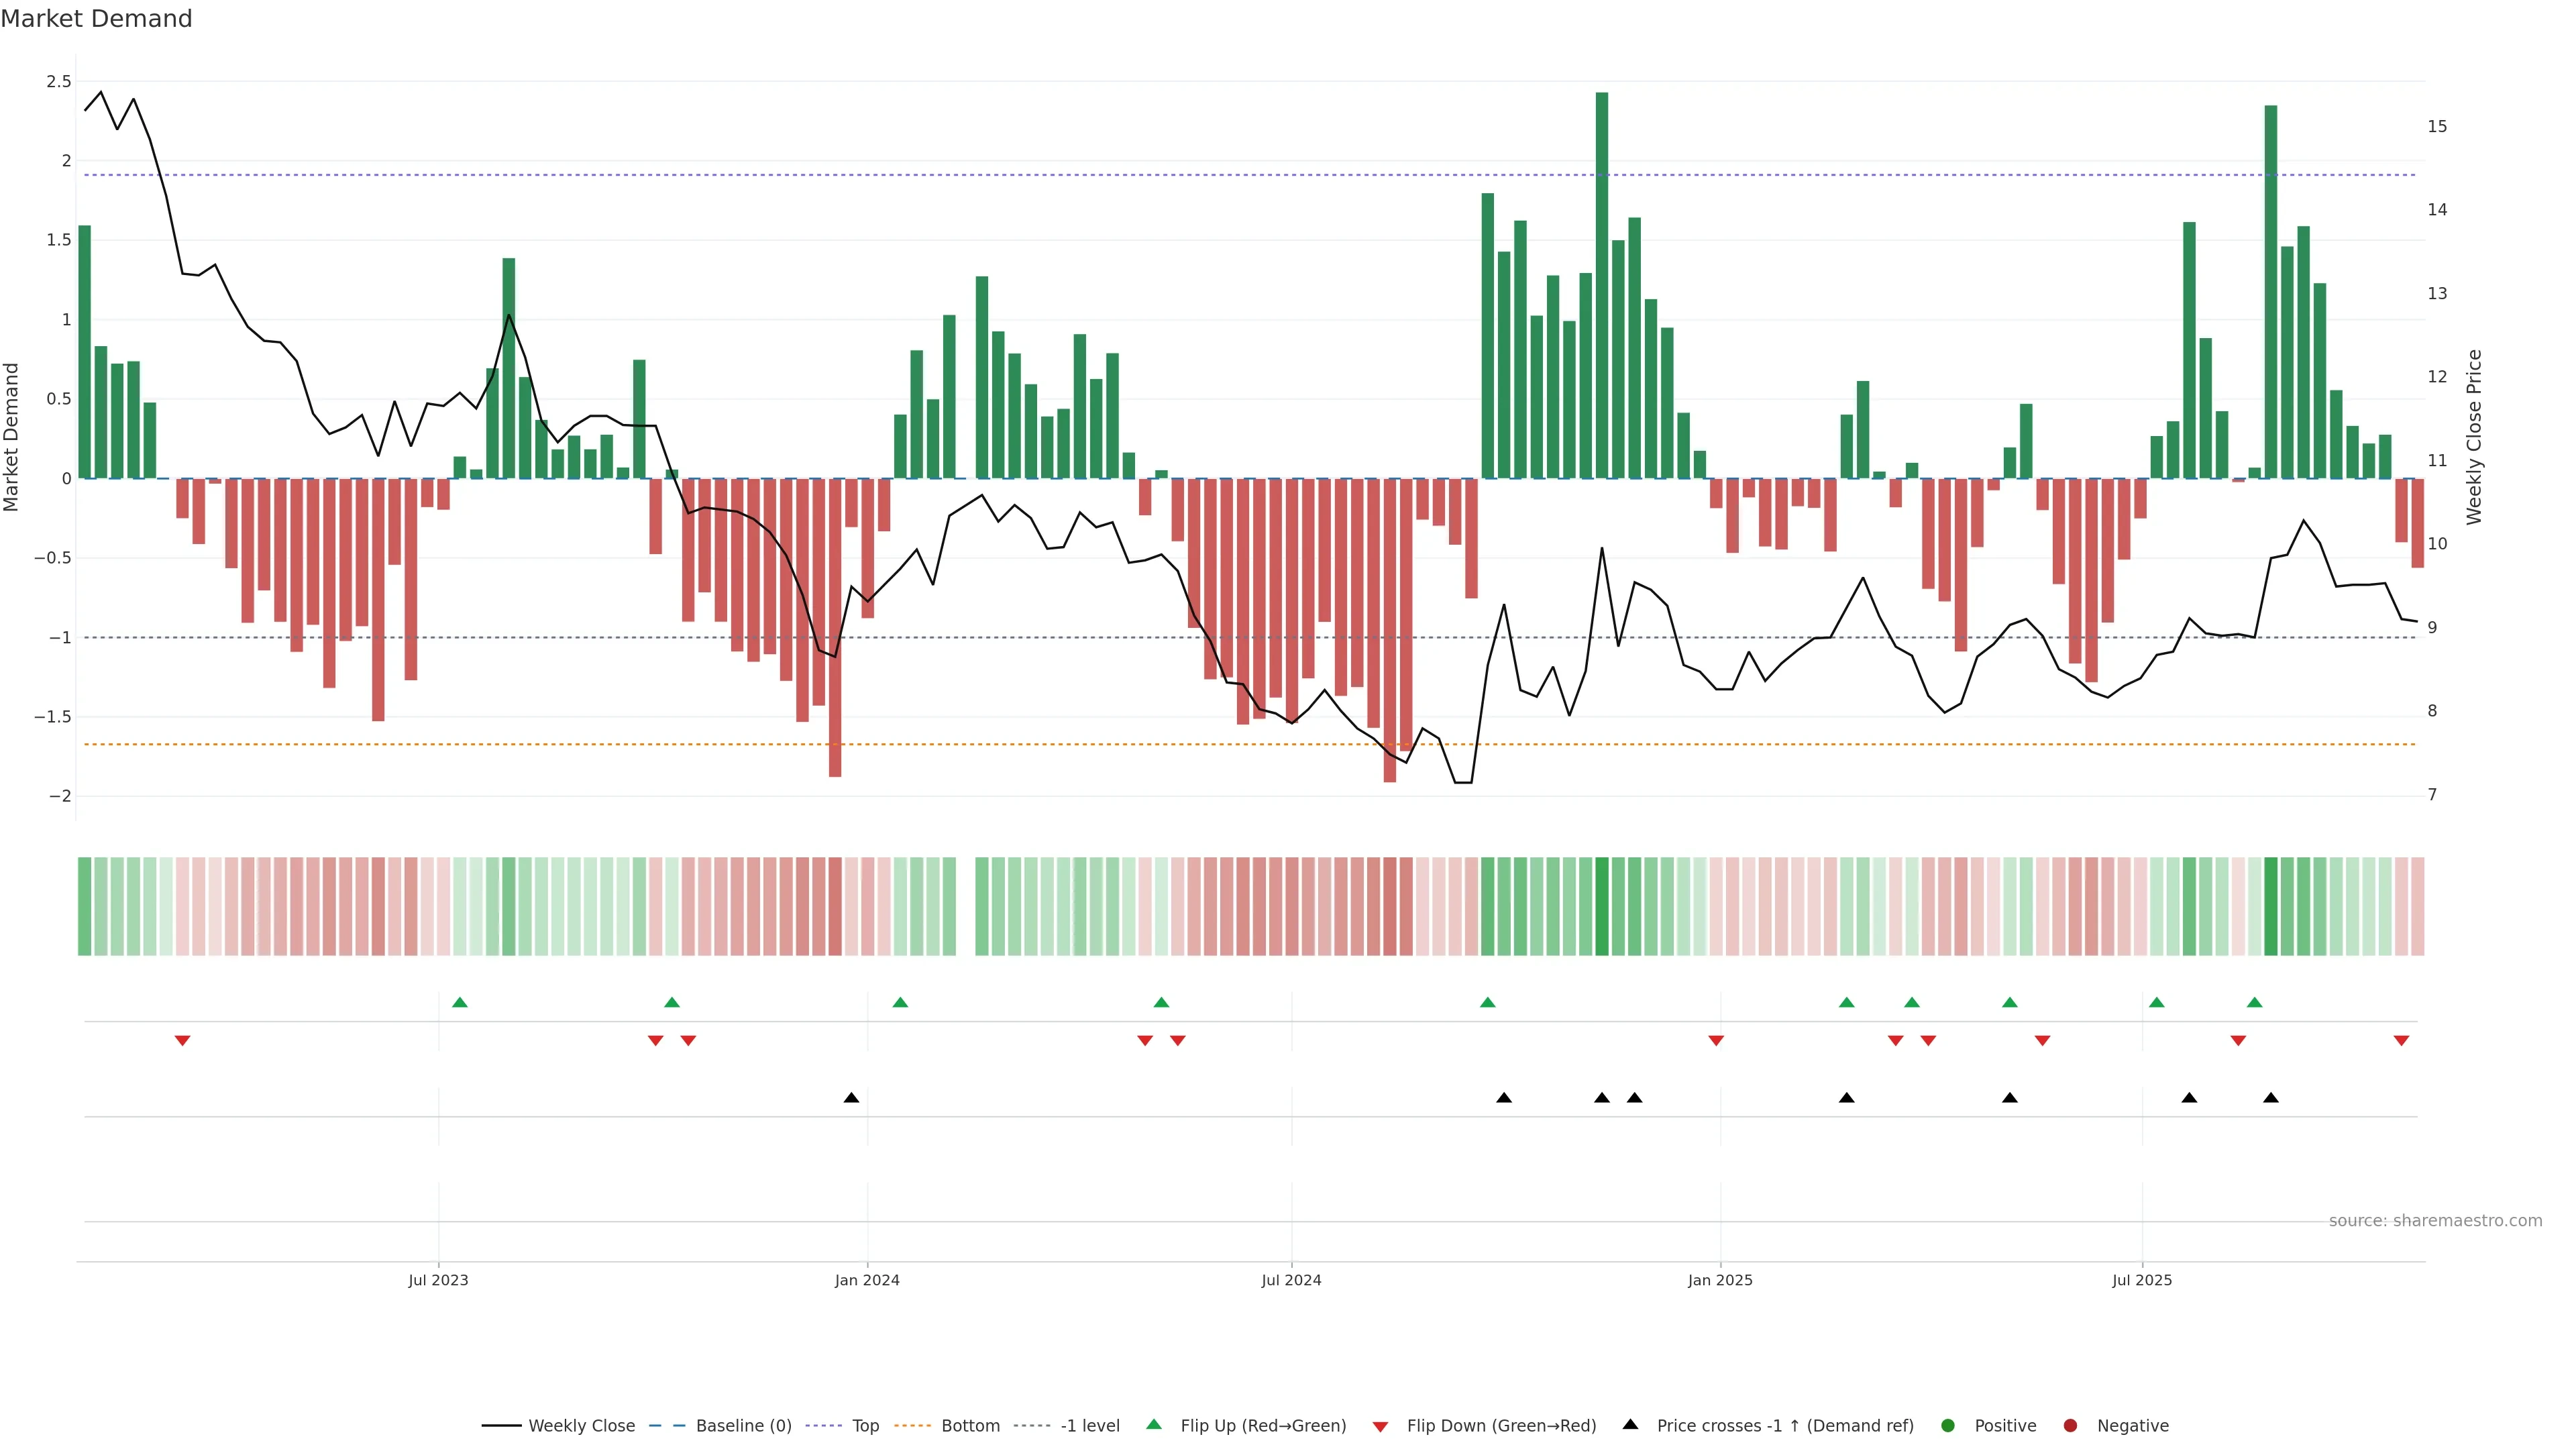This screenshot has width=2576, height=1449.
Task: Click the earliest black price-cross triangle near Jan 2024
Action: pyautogui.click(x=851, y=1098)
